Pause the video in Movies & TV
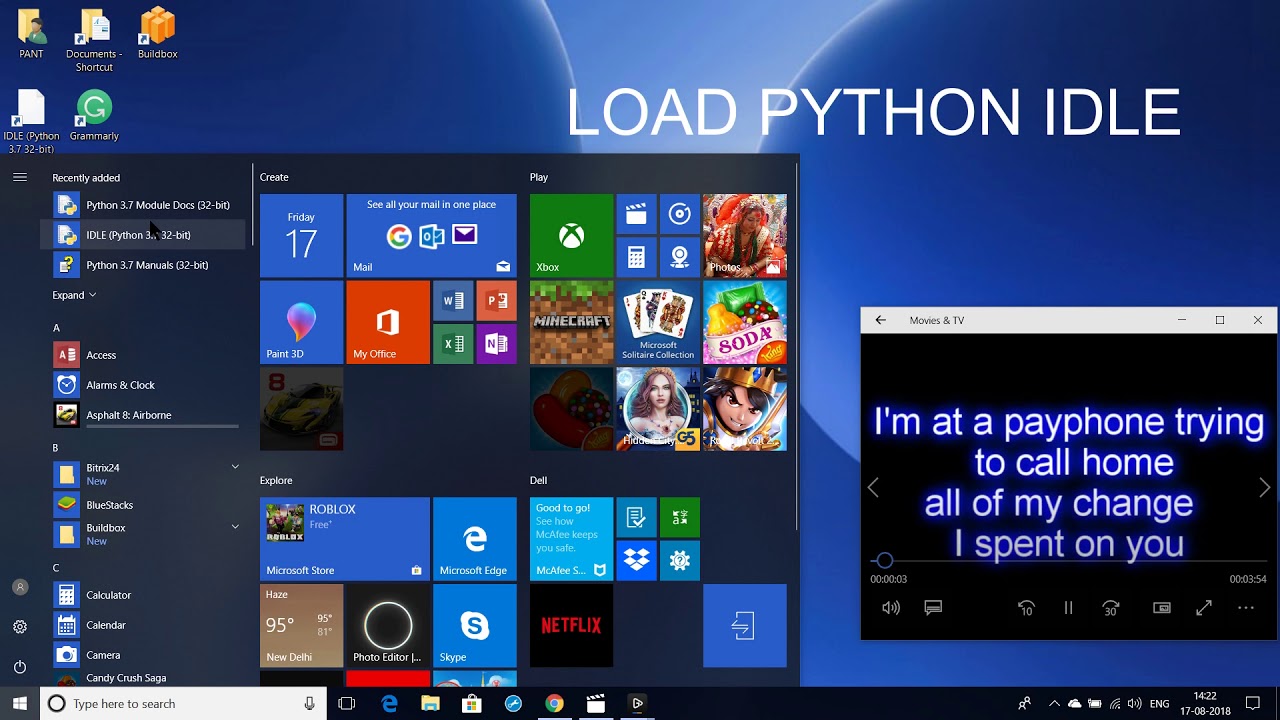Viewport: 1280px width, 720px height. 1068,607
